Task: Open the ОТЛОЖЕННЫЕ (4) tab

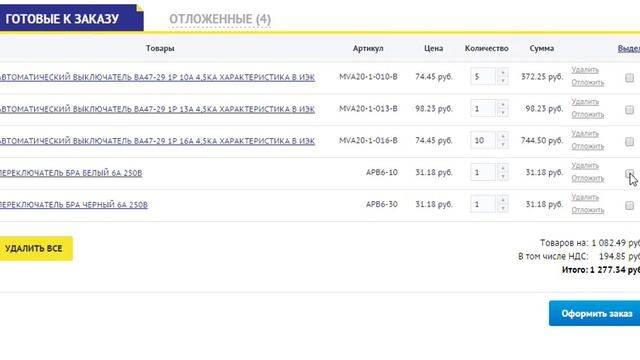Action: pos(220,19)
